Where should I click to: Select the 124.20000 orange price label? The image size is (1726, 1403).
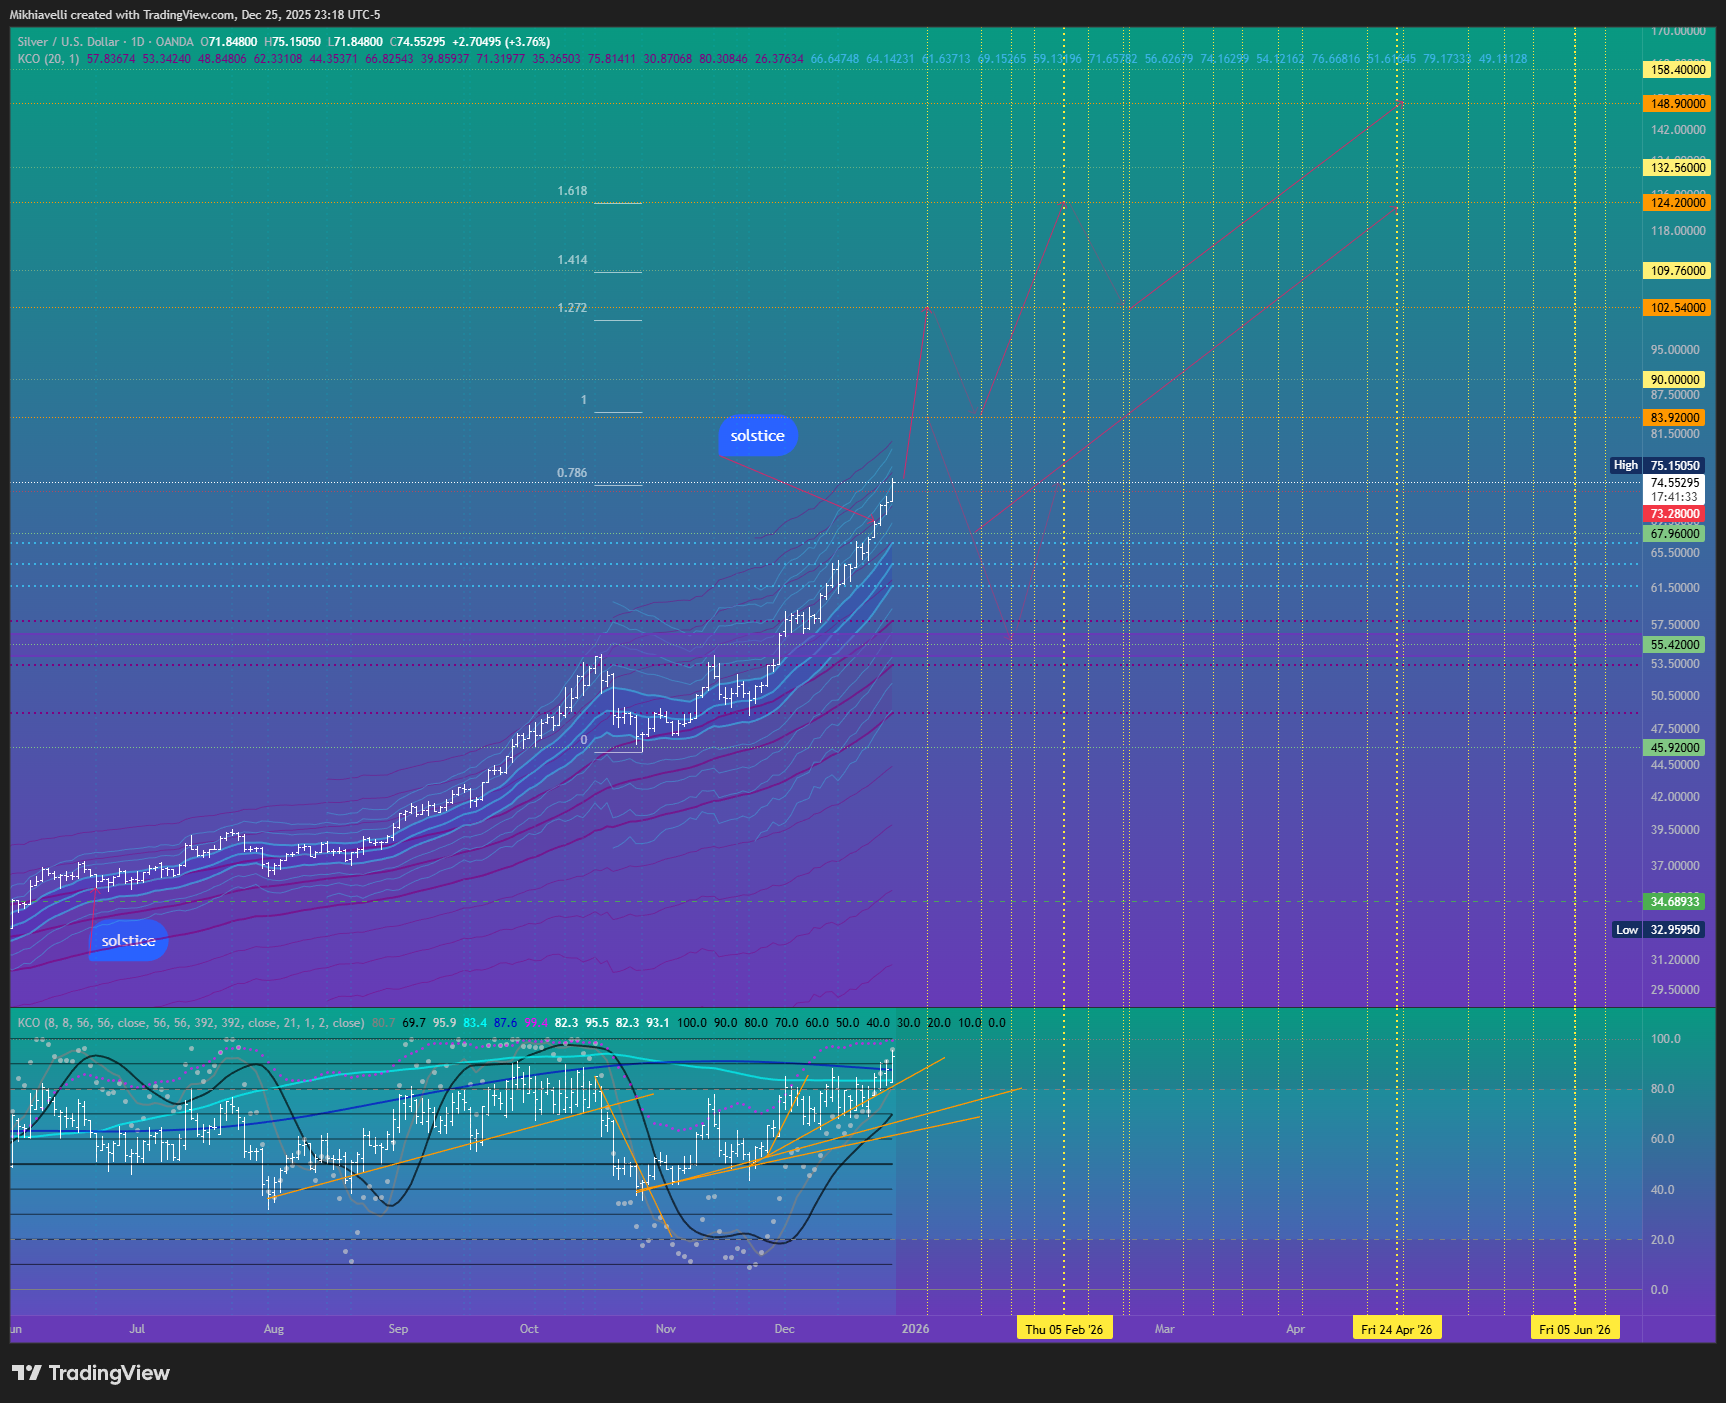click(x=1677, y=203)
